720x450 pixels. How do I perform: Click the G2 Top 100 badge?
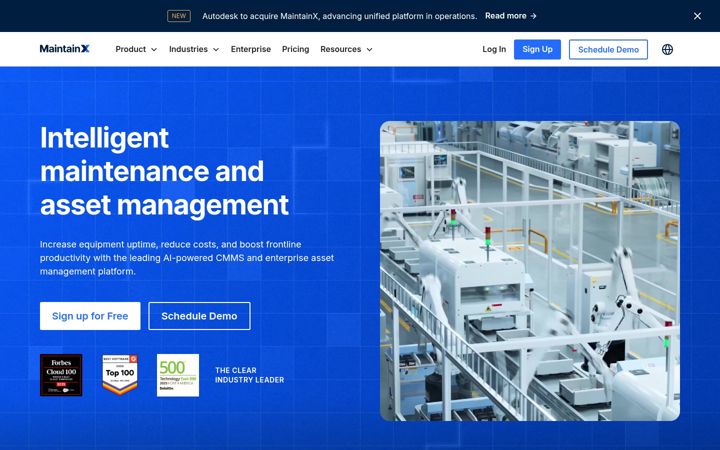(x=120, y=375)
